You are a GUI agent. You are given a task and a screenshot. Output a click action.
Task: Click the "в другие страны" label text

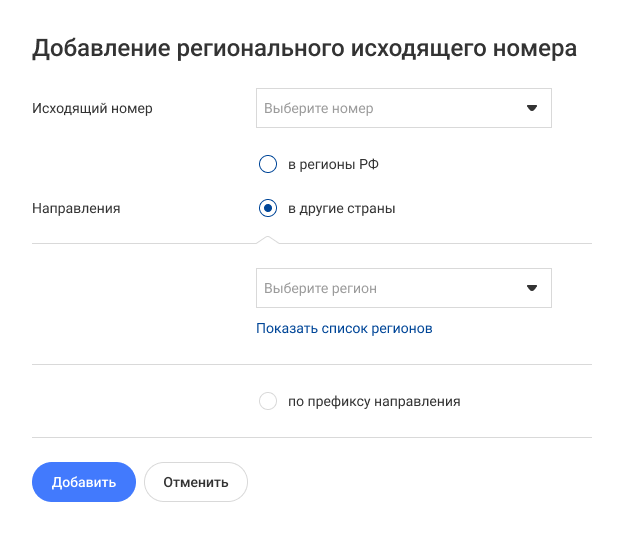[x=341, y=209]
